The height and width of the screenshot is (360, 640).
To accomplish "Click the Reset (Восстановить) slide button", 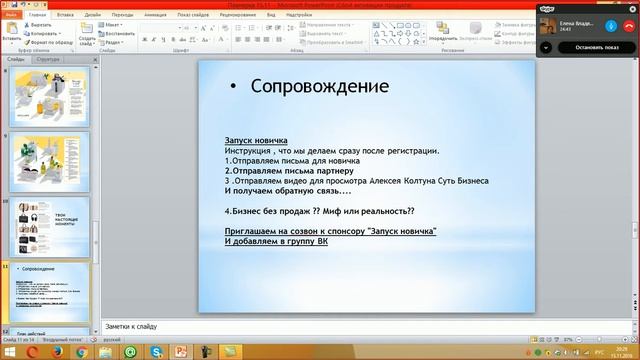I will click(x=116, y=33).
